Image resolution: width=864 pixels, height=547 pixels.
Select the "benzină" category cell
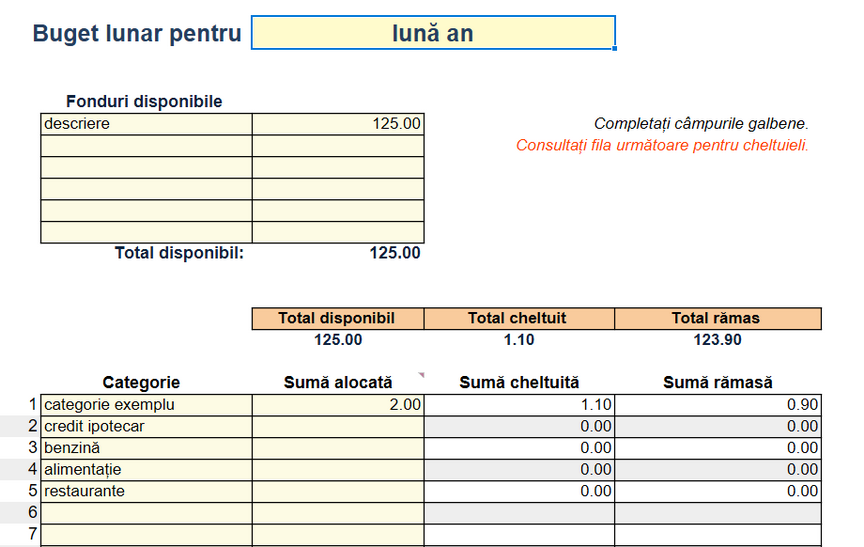(x=146, y=448)
